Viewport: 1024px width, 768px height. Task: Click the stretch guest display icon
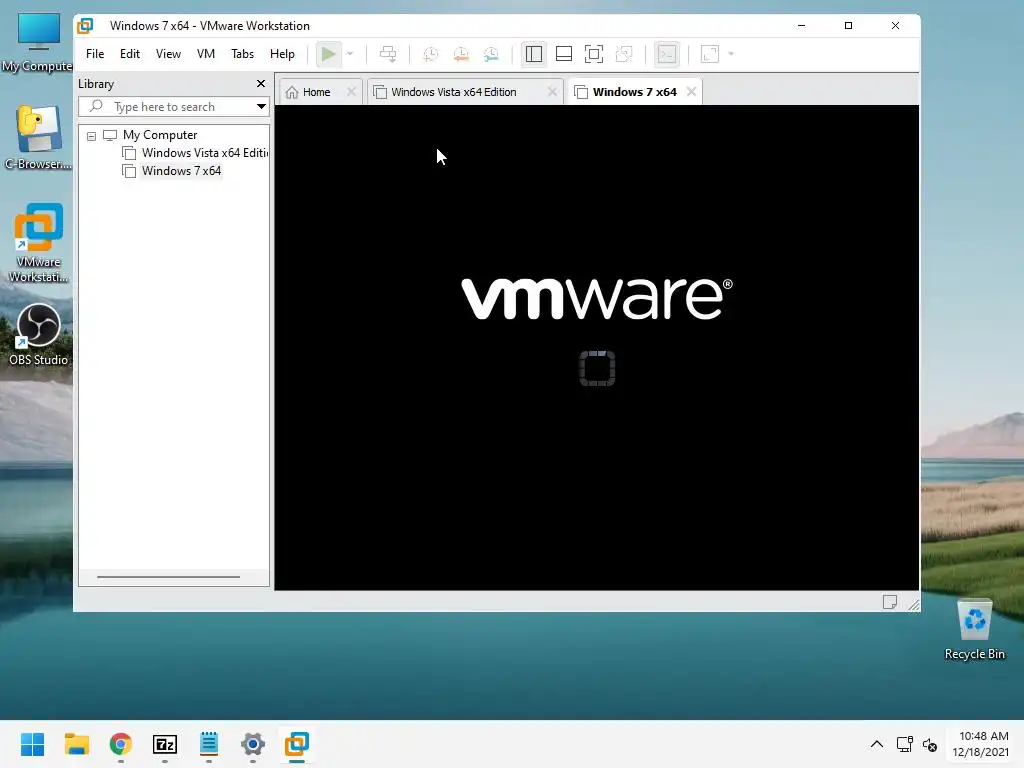point(709,54)
